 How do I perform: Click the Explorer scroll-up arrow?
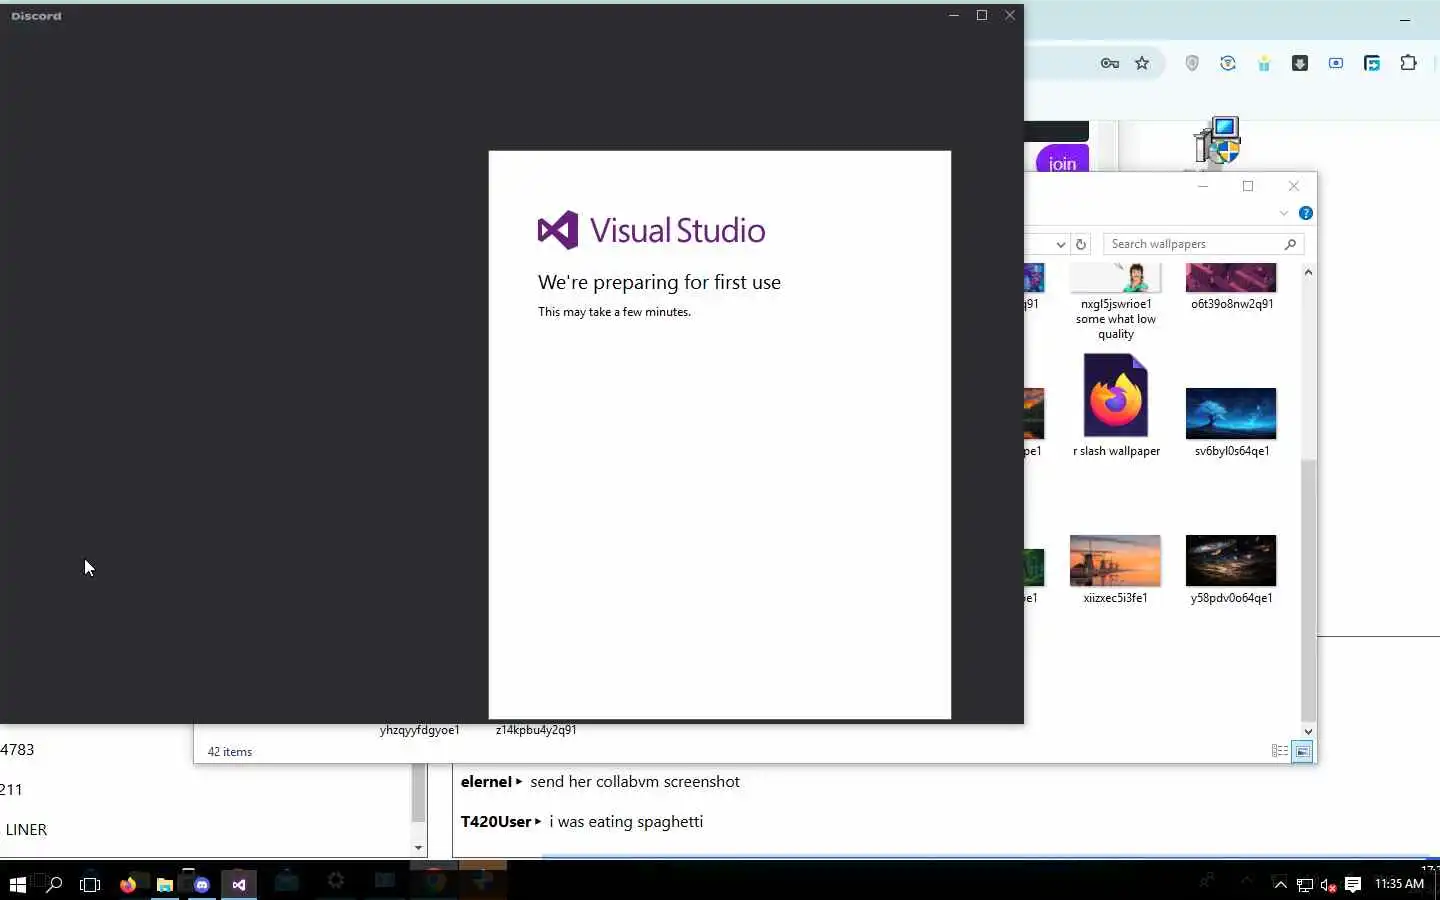click(1308, 272)
